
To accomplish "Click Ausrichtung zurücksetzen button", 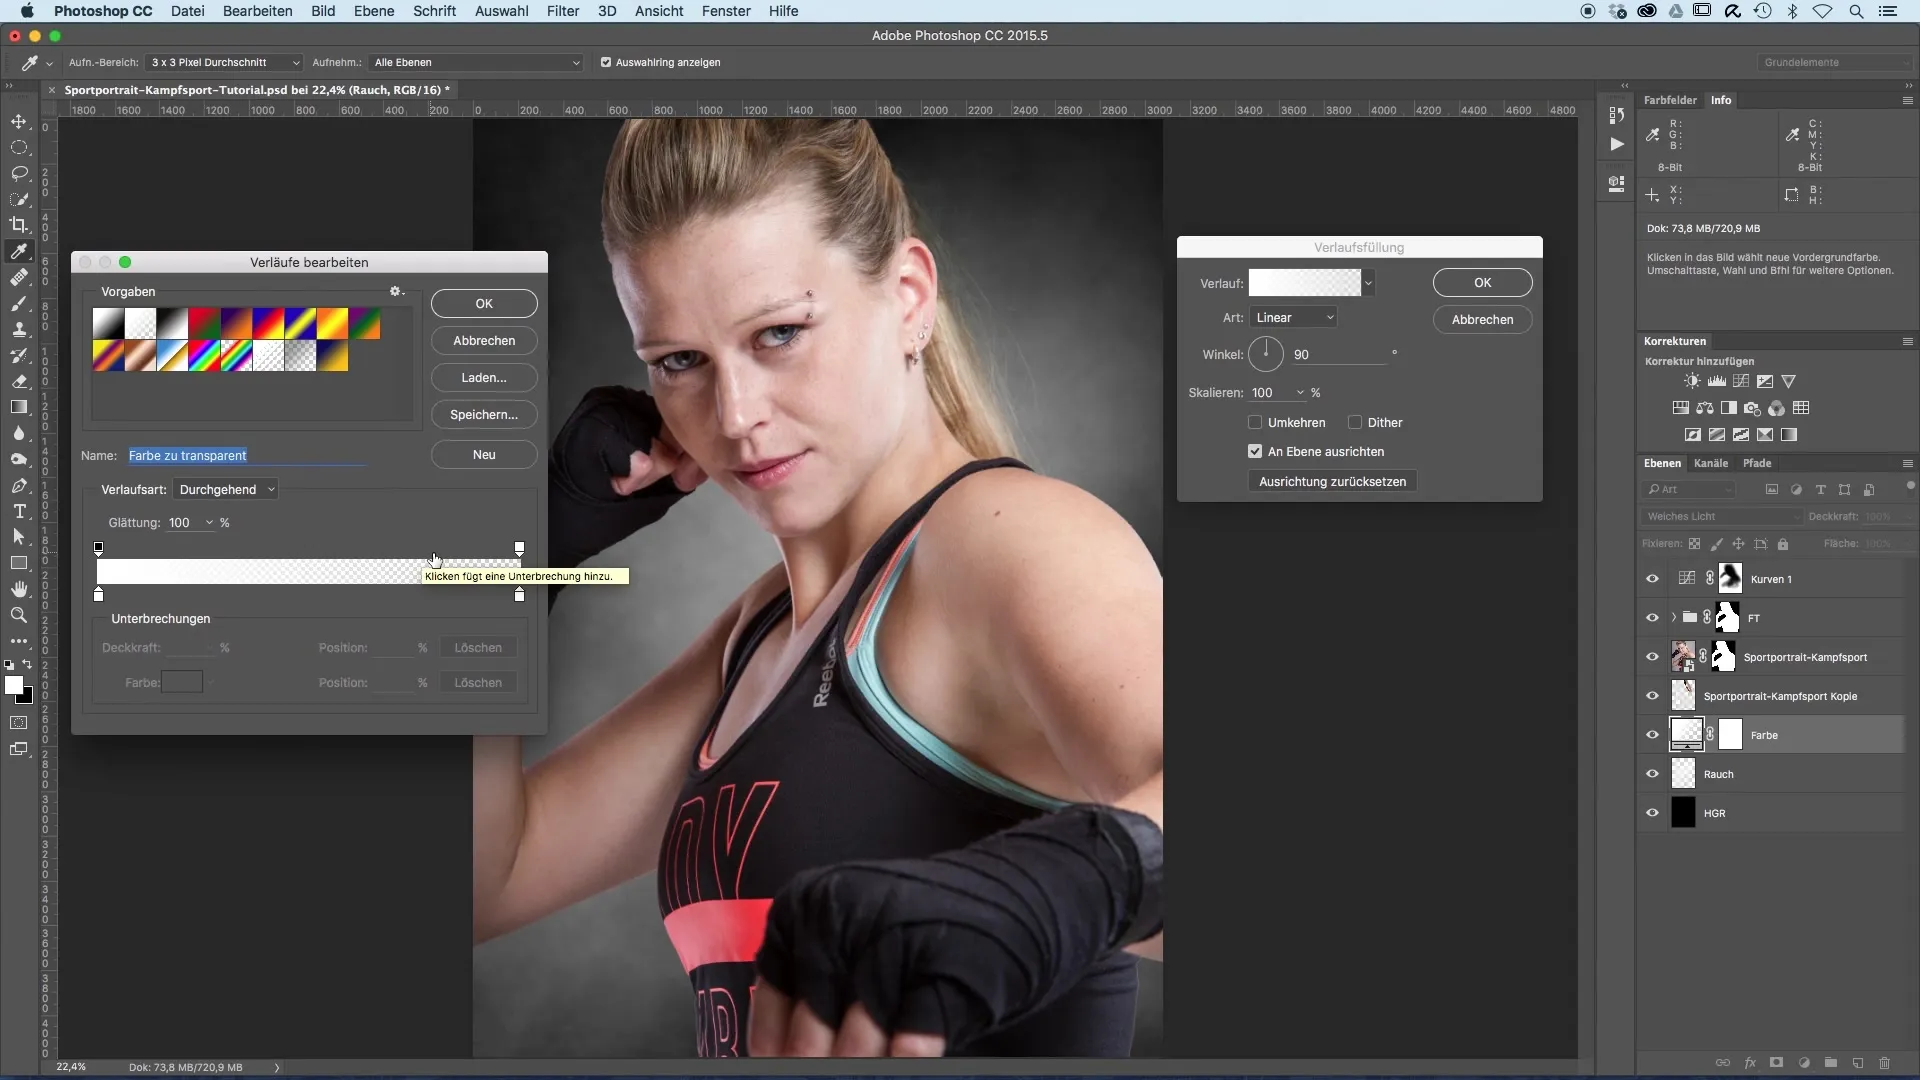I will pyautogui.click(x=1332, y=481).
